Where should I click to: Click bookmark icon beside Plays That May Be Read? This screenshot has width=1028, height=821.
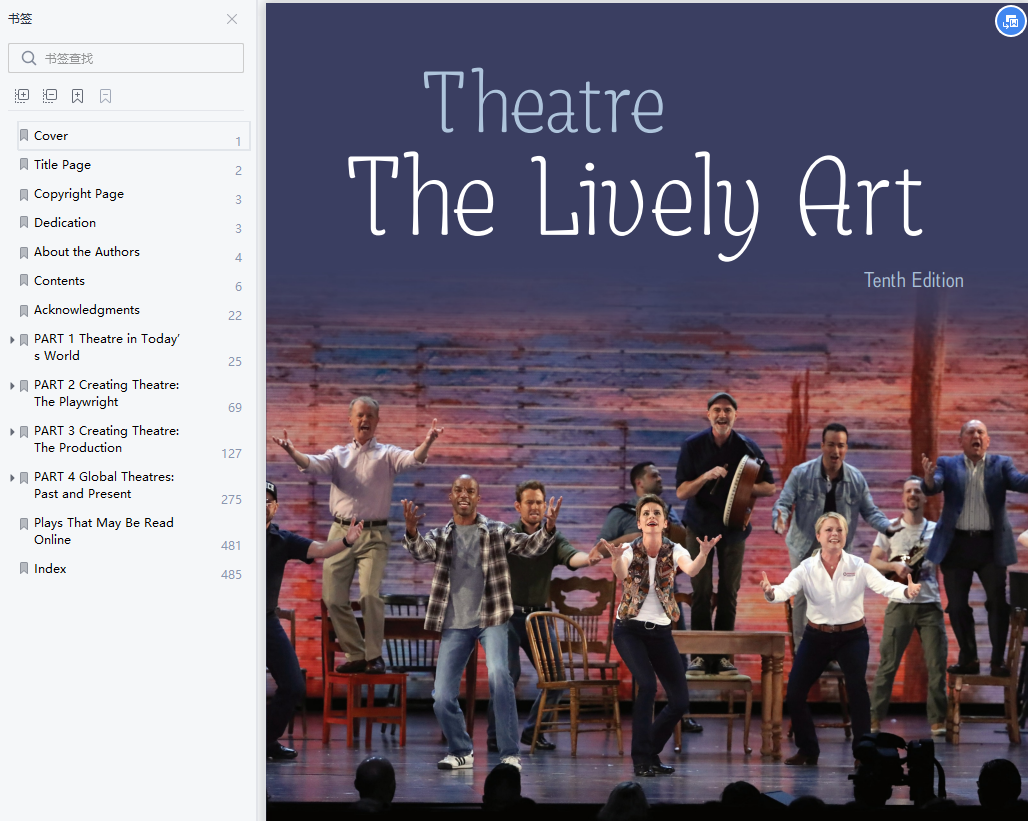click(24, 523)
